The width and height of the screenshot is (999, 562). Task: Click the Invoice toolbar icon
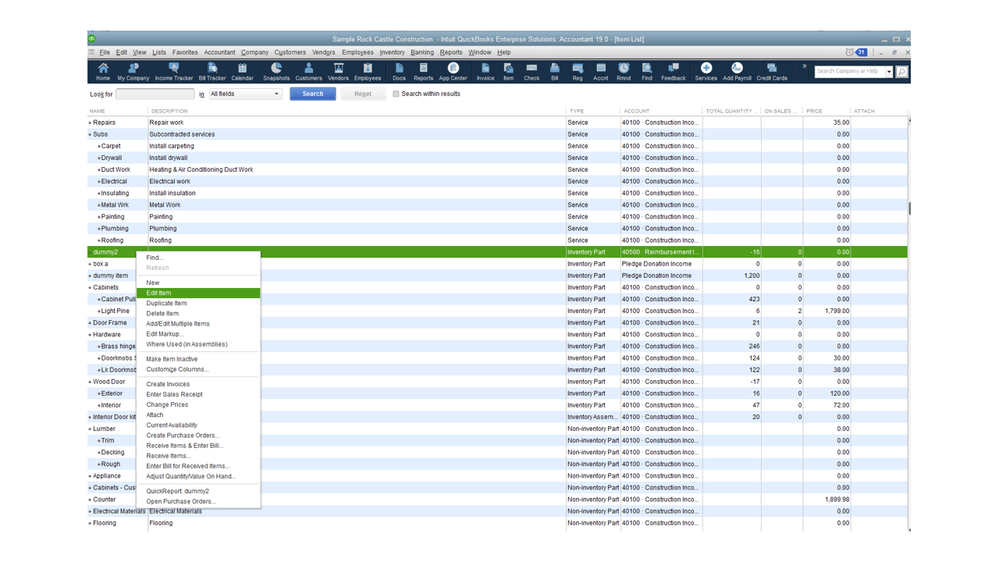[x=485, y=71]
